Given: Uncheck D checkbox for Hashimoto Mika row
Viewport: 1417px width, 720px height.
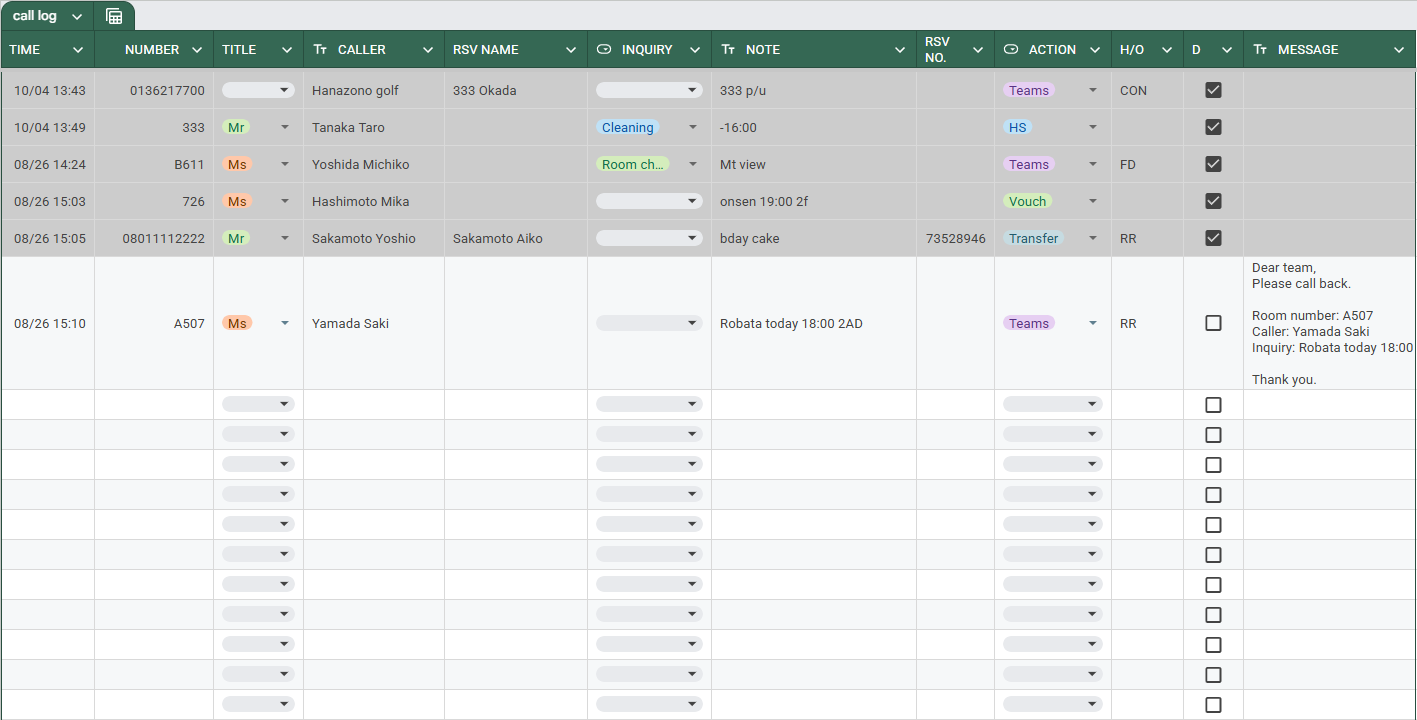Looking at the screenshot, I should pos(1213,201).
